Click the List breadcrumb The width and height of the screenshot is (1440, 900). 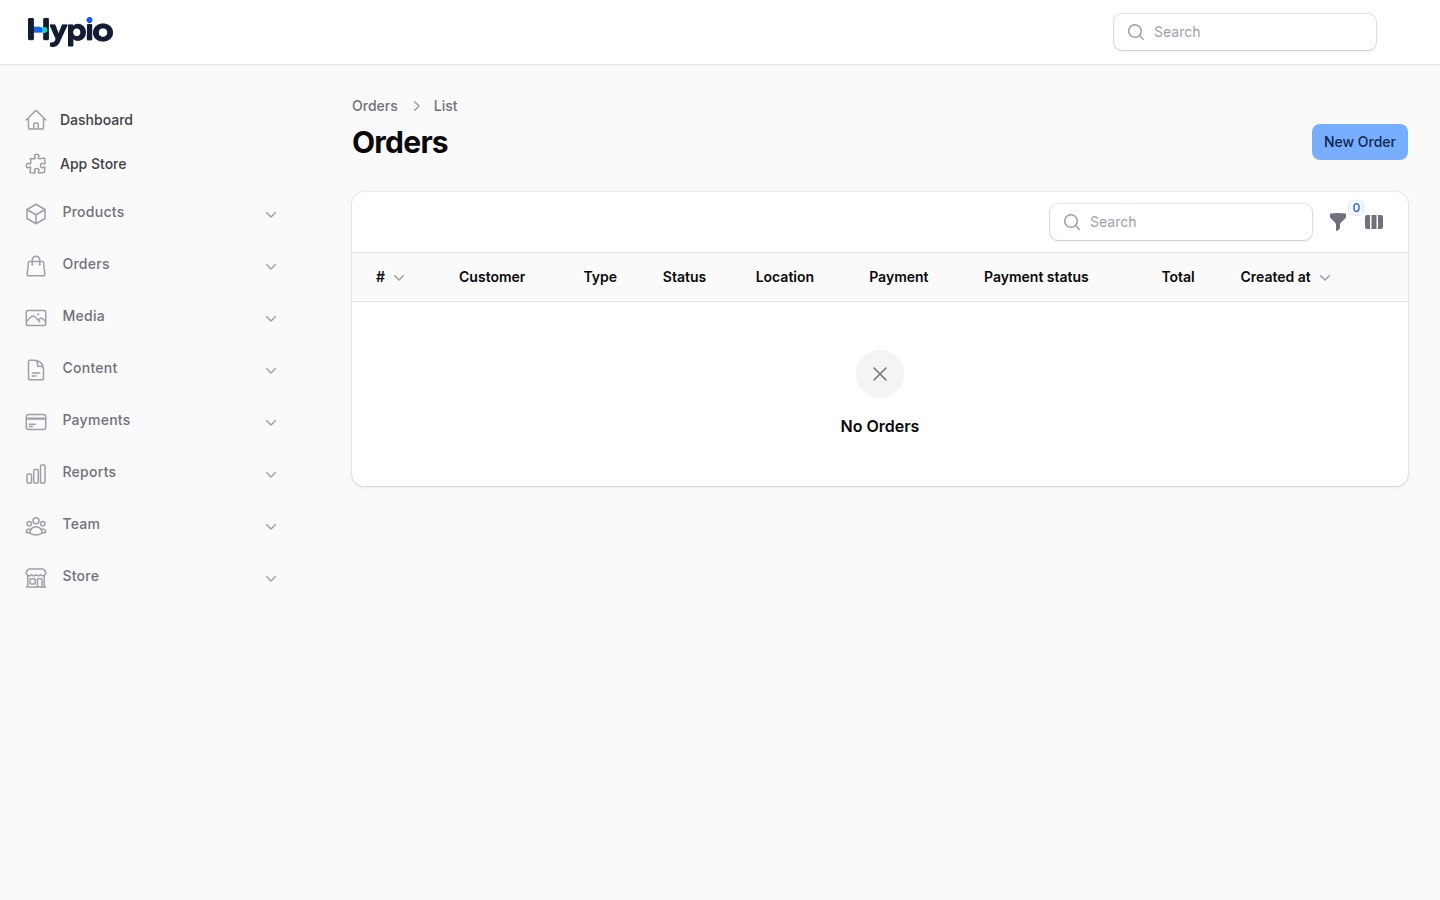446,106
